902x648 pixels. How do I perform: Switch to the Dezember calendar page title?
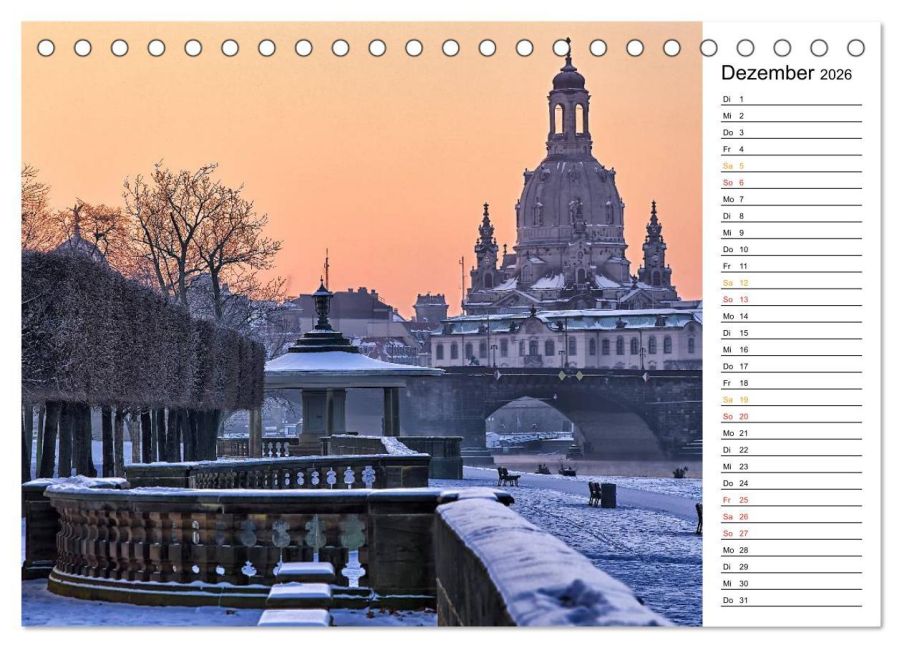coord(765,73)
